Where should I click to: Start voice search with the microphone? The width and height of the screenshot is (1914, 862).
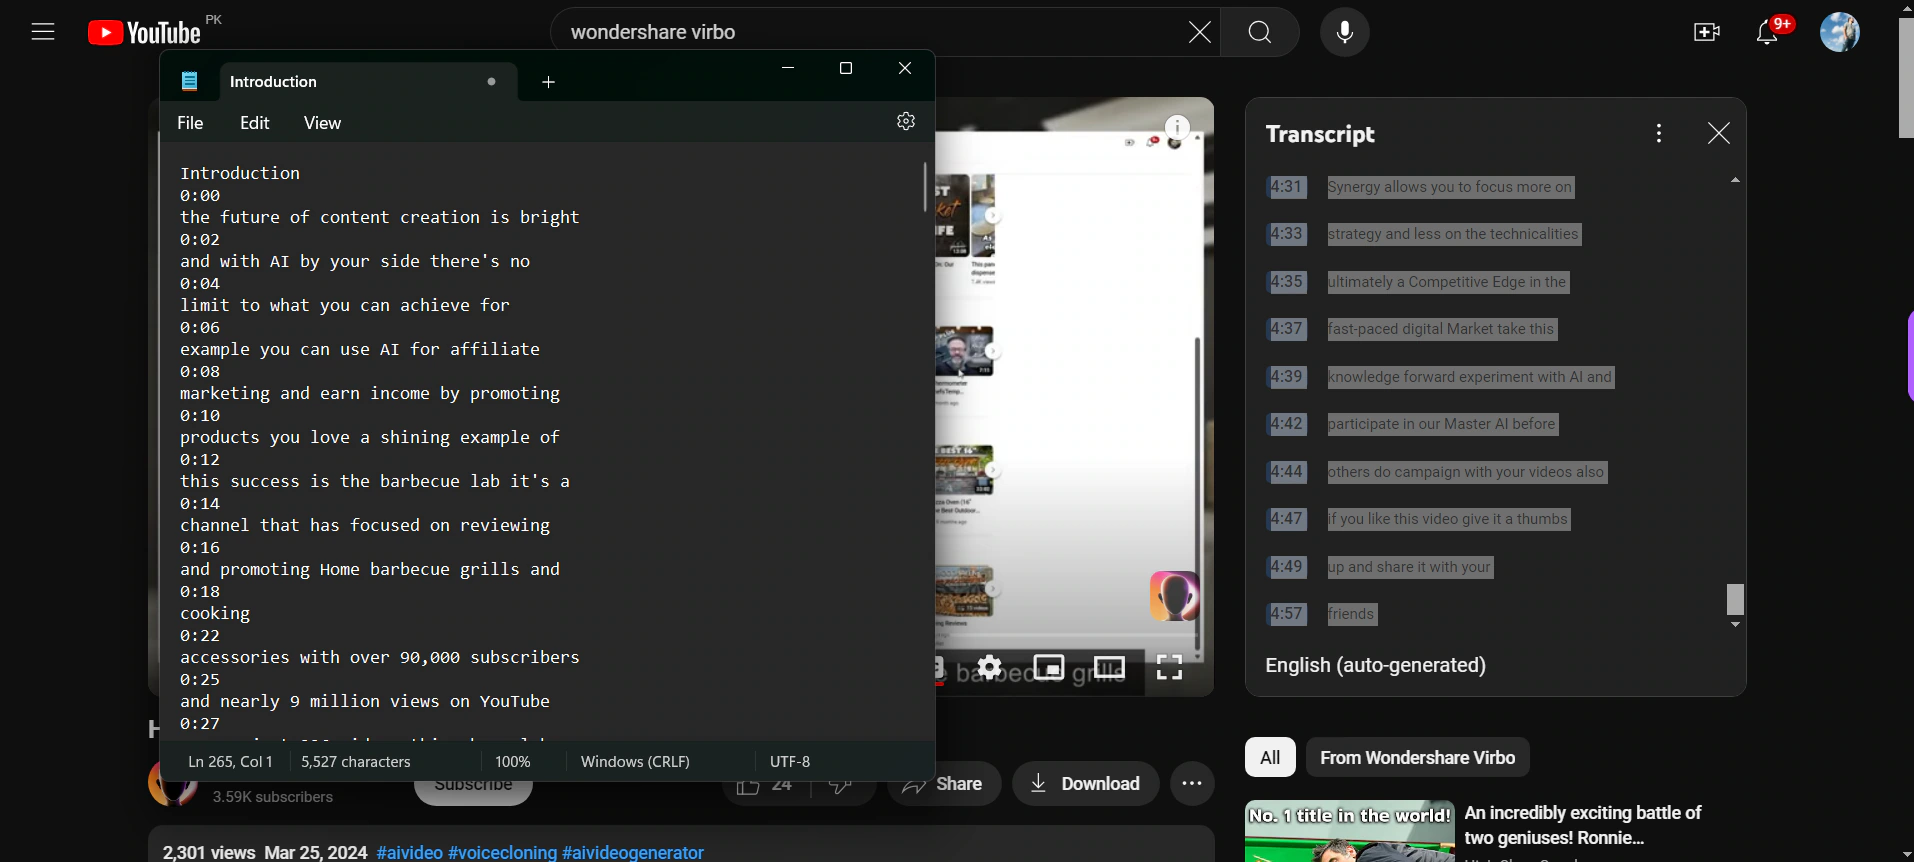coord(1345,32)
